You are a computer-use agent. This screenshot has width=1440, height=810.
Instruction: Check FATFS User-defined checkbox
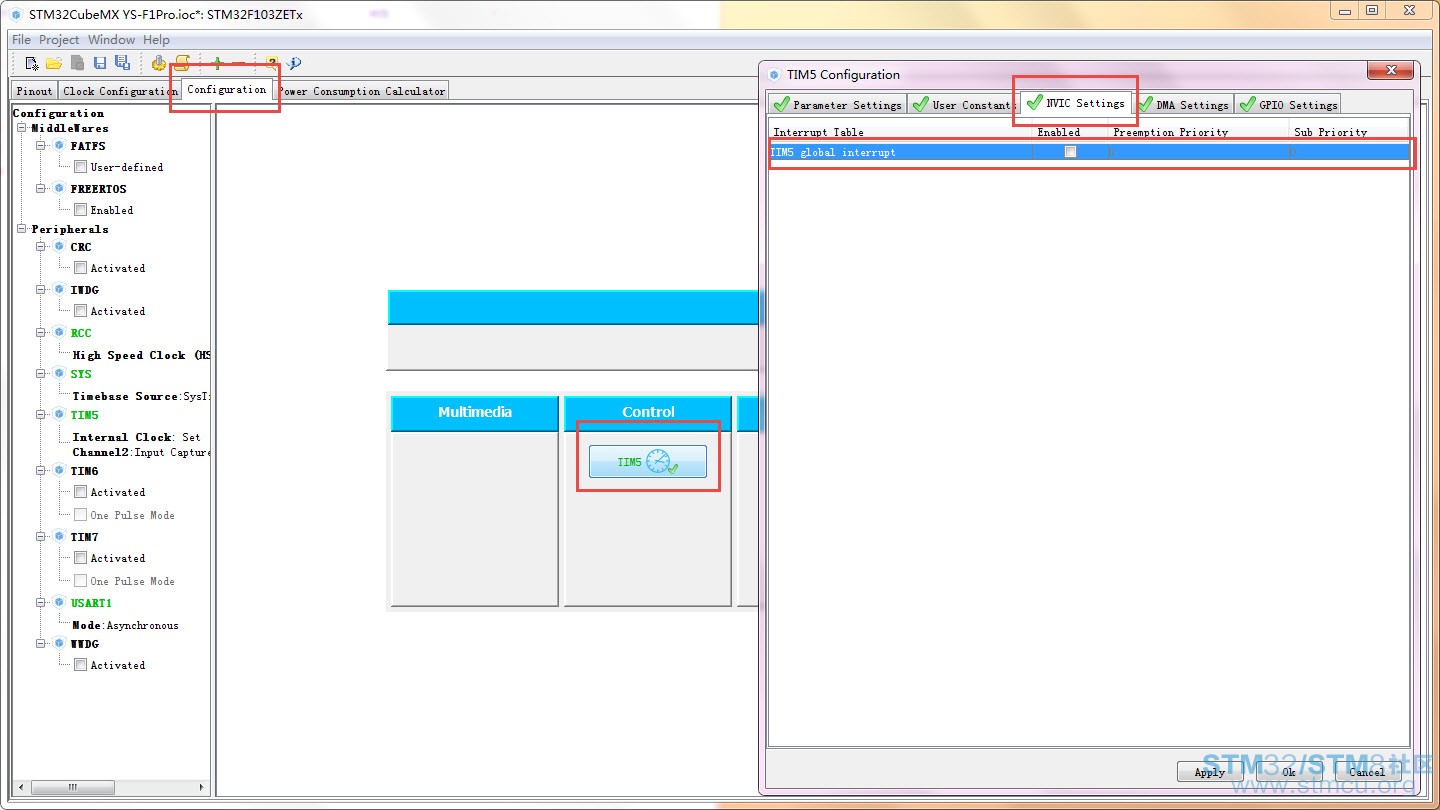pyautogui.click(x=80, y=167)
